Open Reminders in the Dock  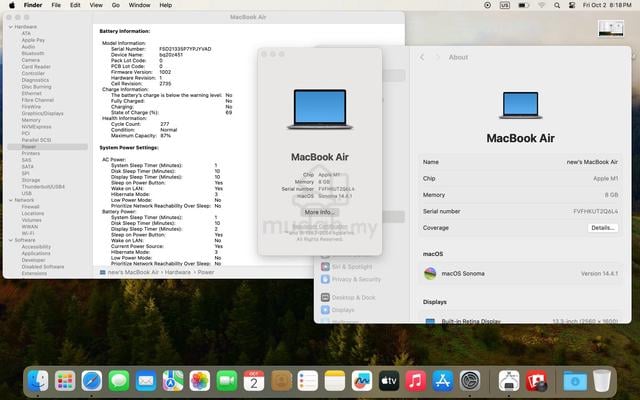[308, 381]
